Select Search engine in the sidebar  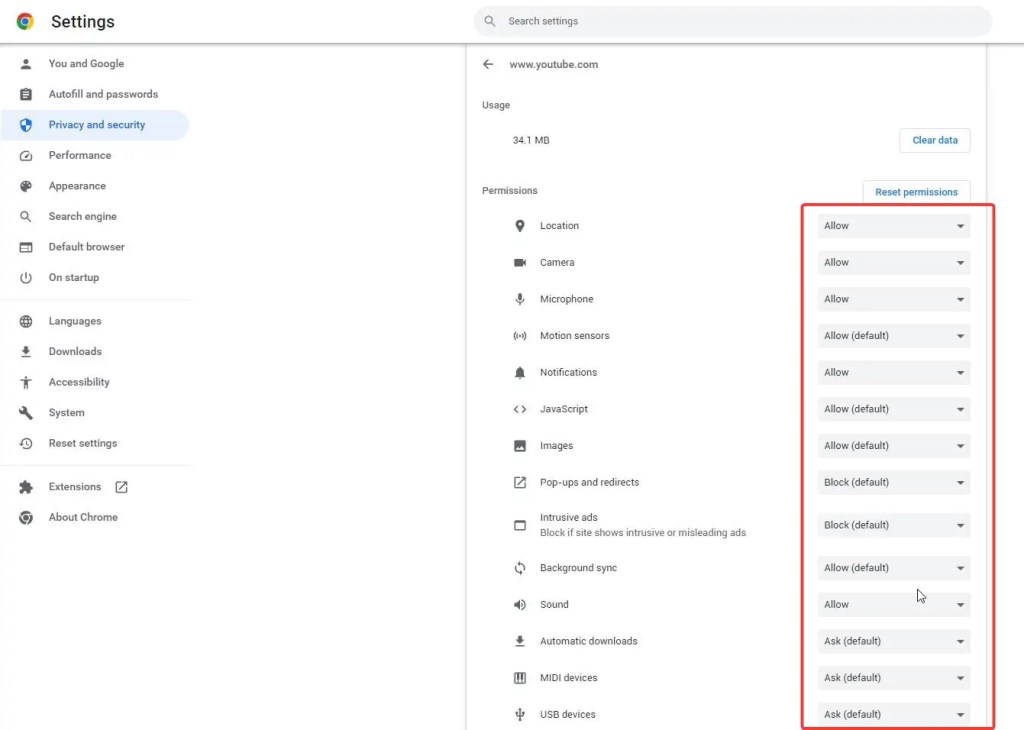(x=82, y=217)
